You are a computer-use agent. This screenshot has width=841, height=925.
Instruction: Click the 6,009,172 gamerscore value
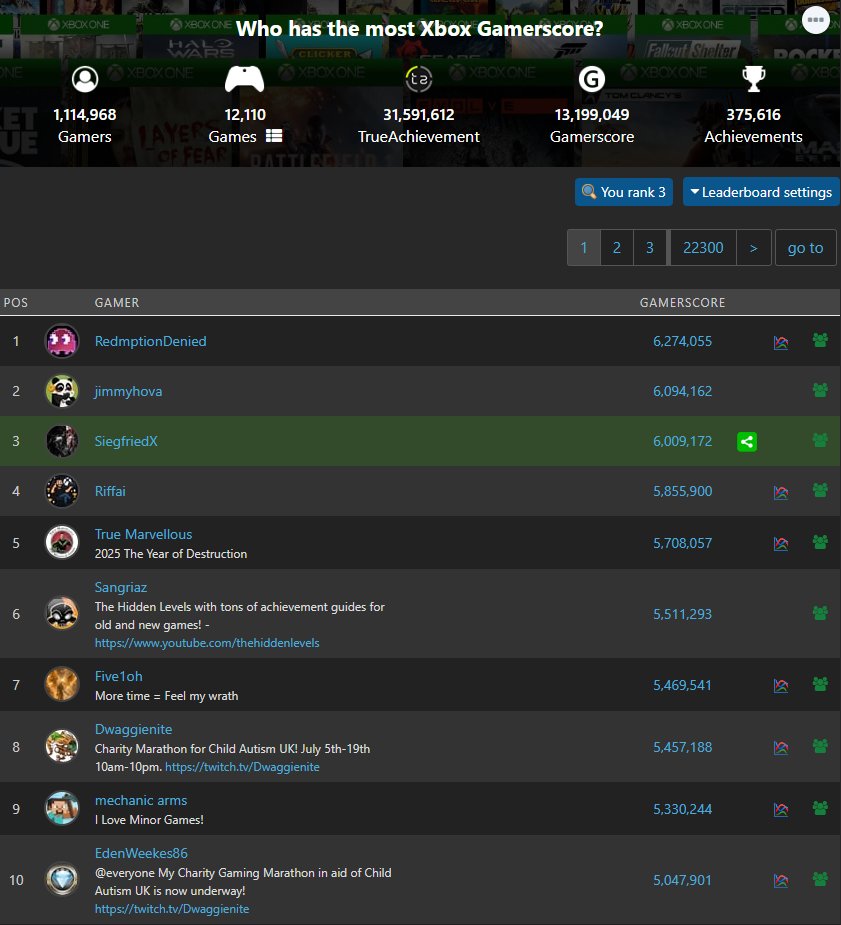point(682,441)
